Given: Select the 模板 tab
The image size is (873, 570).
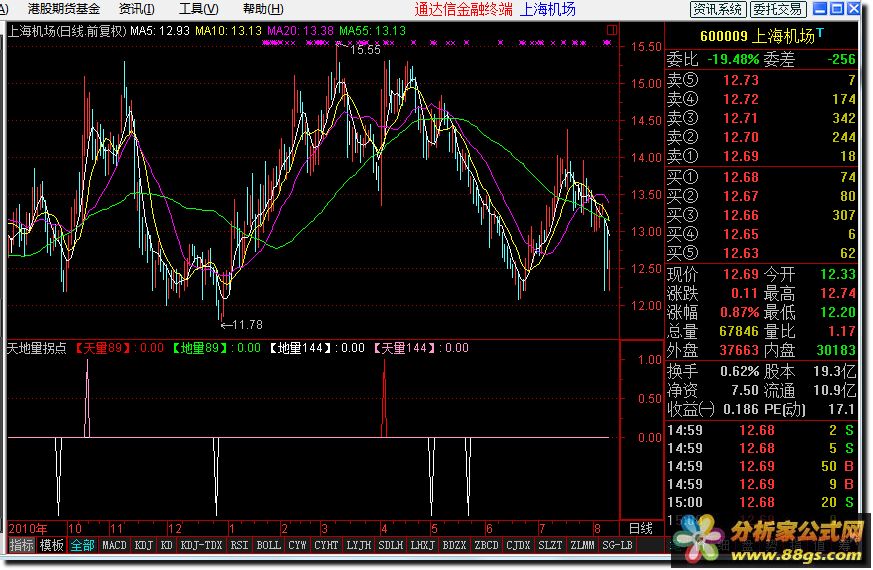Looking at the screenshot, I should click(x=52, y=545).
